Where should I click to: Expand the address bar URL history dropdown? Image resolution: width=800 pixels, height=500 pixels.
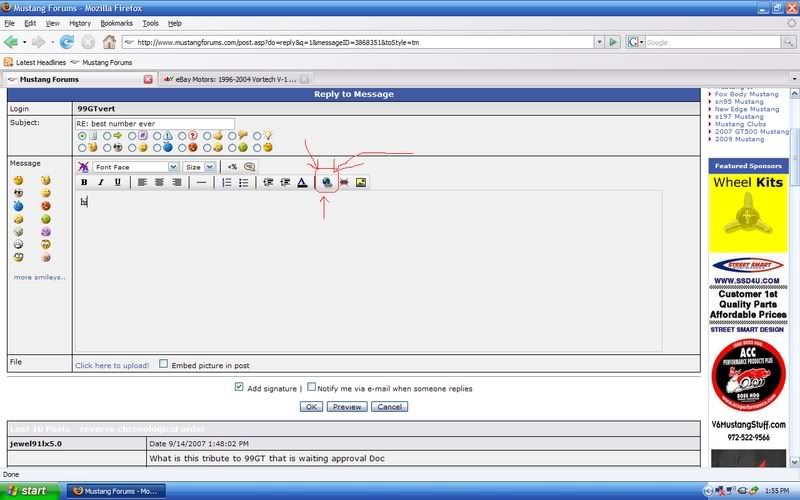pos(599,42)
